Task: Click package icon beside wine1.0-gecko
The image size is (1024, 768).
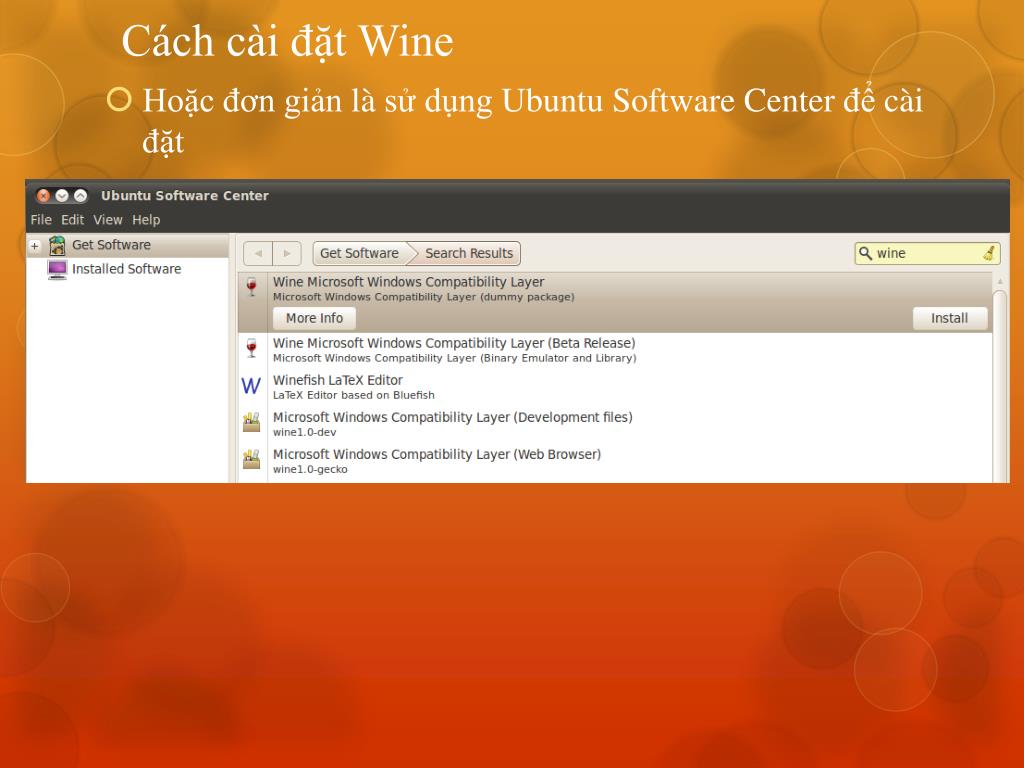Action: (x=251, y=459)
